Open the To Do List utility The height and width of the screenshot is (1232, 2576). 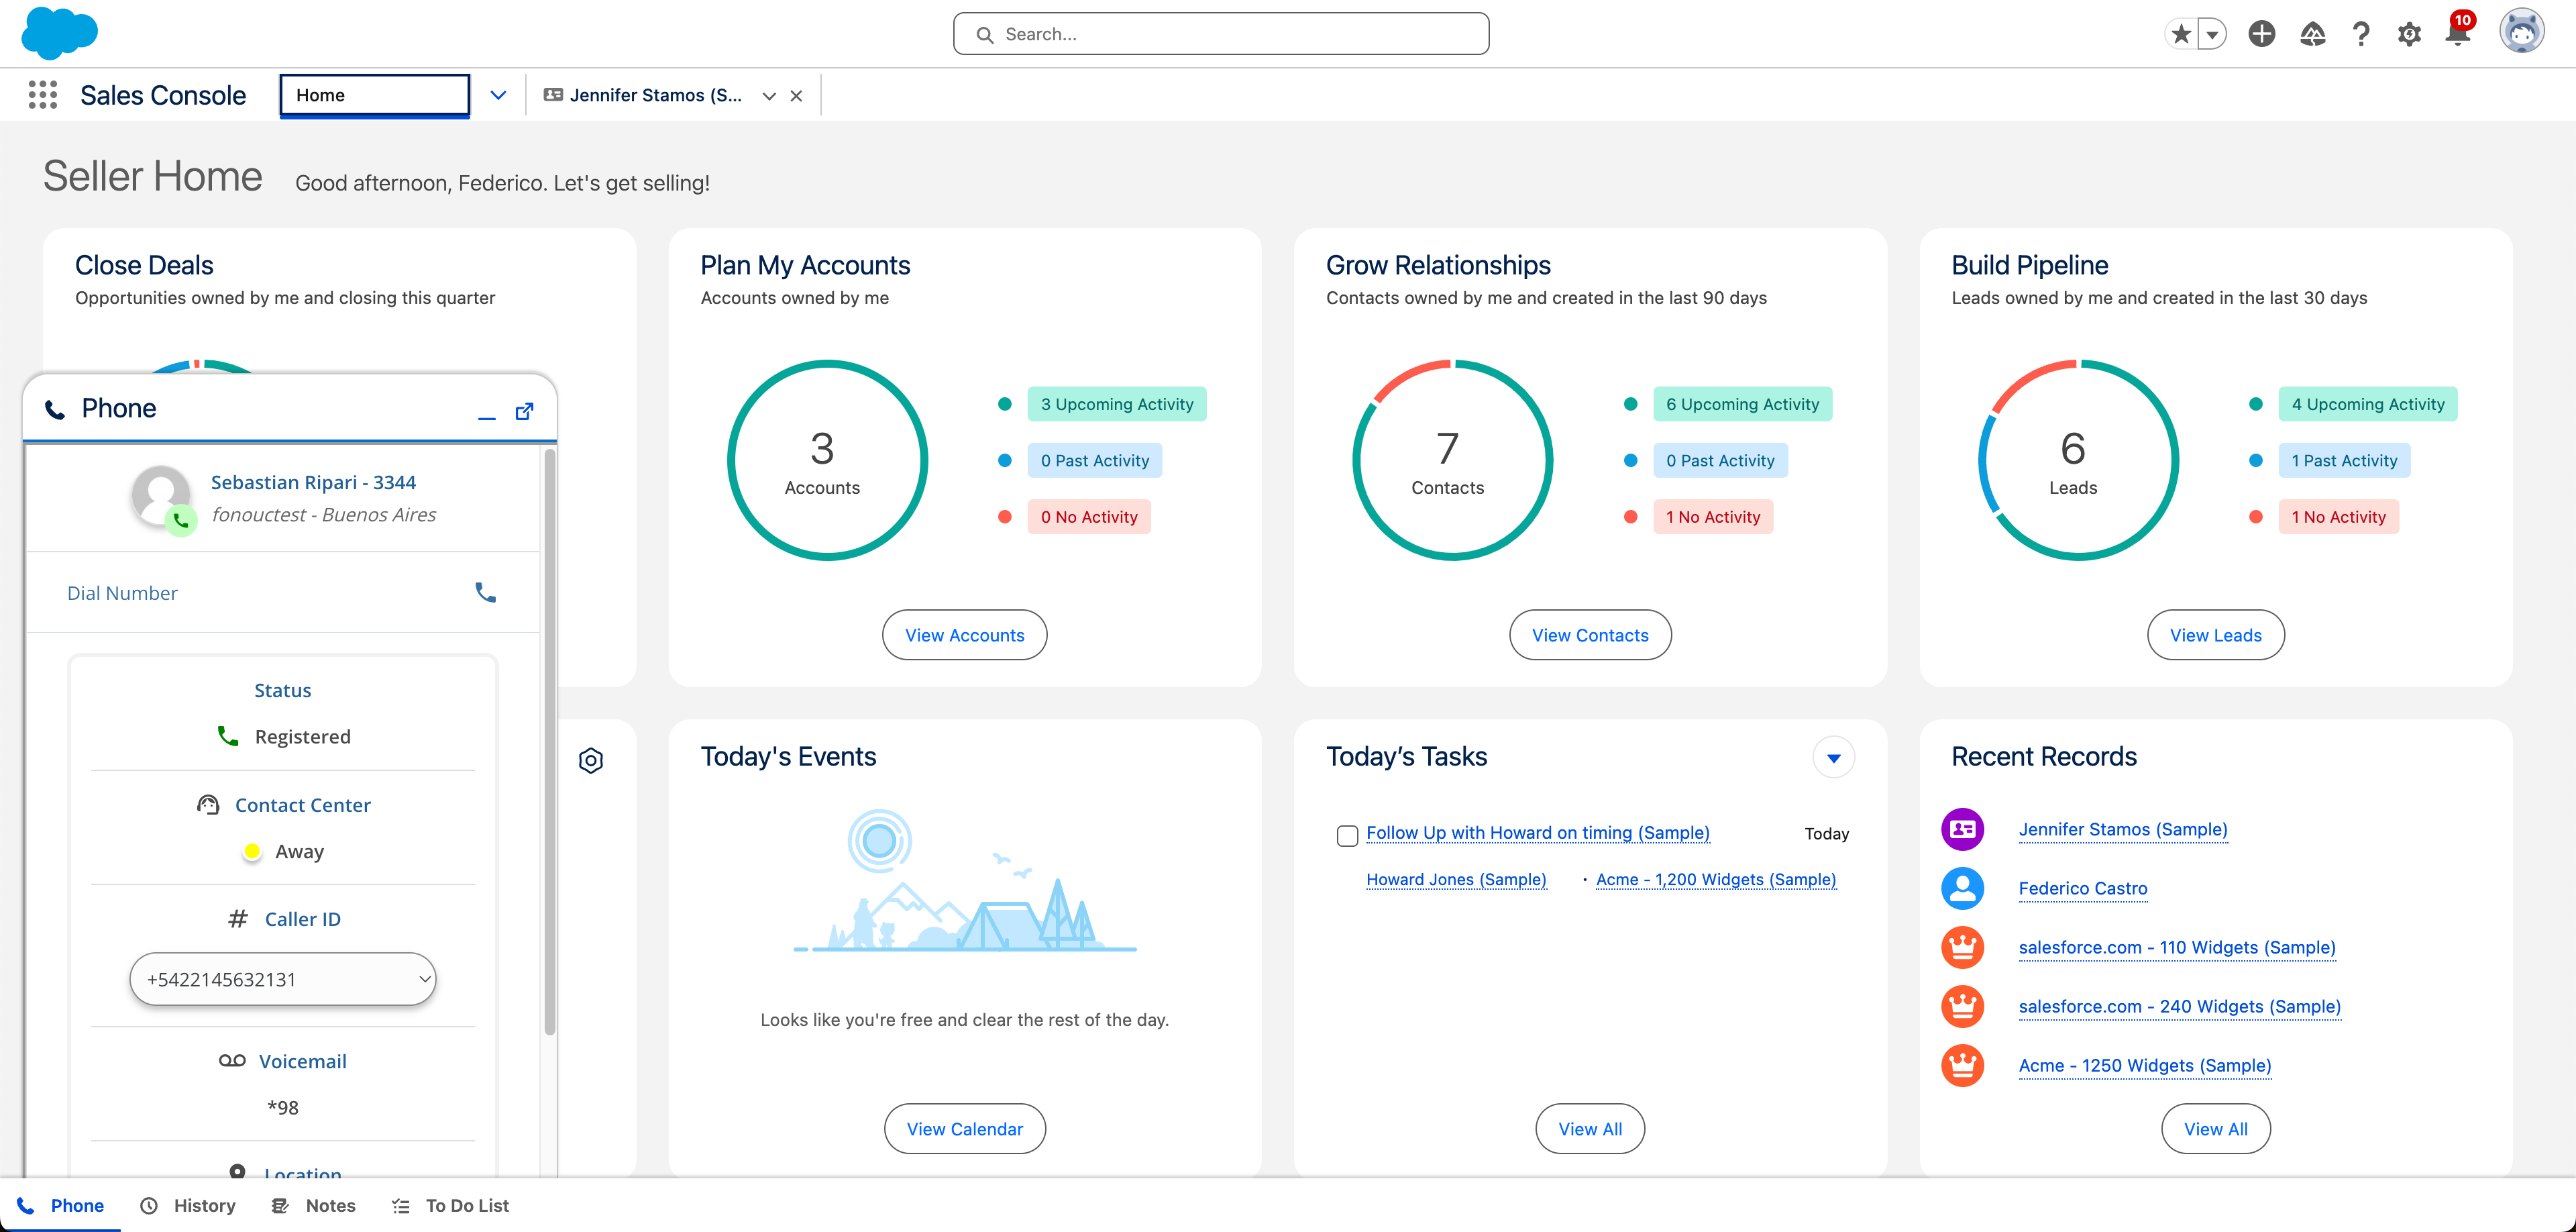click(x=450, y=1205)
